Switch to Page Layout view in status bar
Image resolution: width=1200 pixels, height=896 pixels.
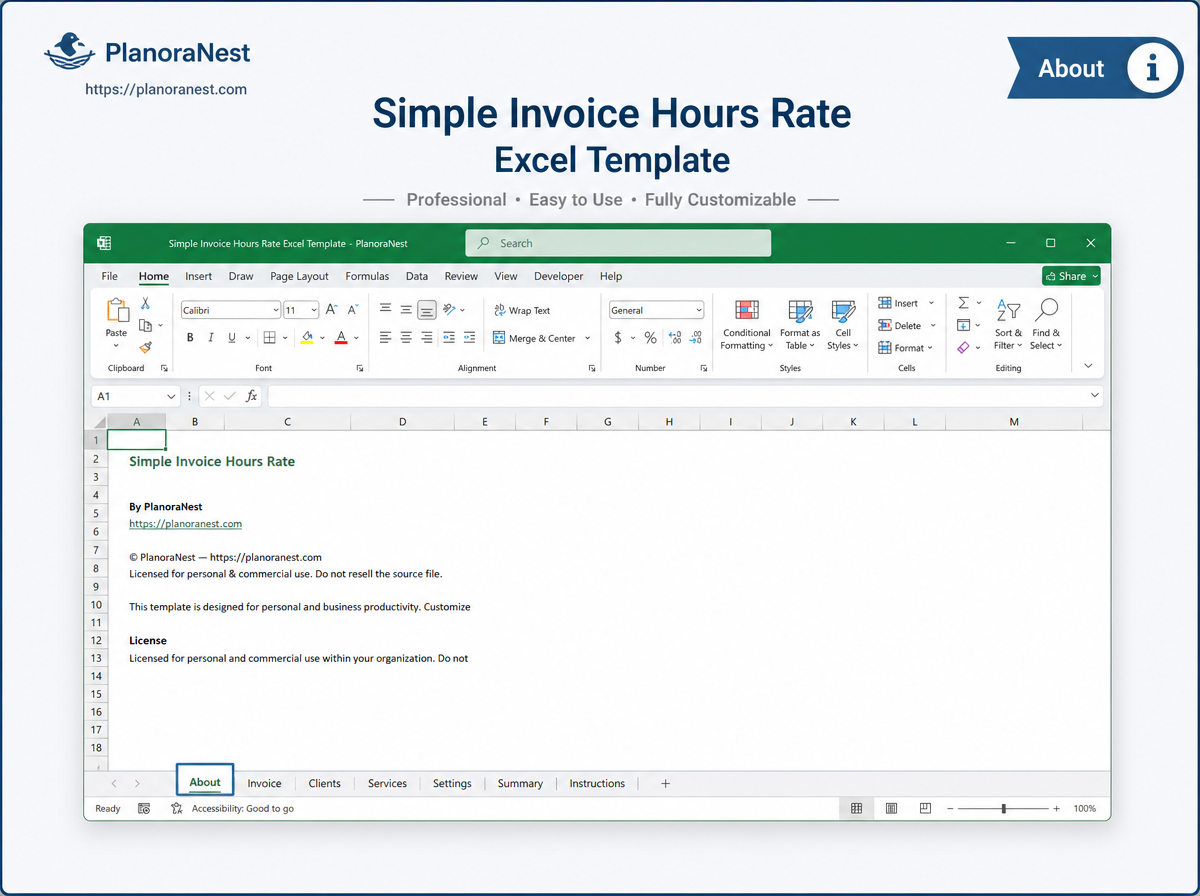(892, 808)
